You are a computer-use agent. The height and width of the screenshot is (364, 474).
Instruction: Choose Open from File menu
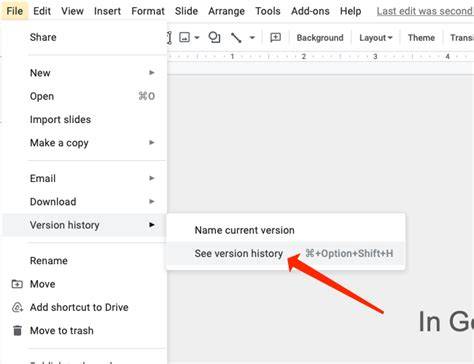point(83,96)
